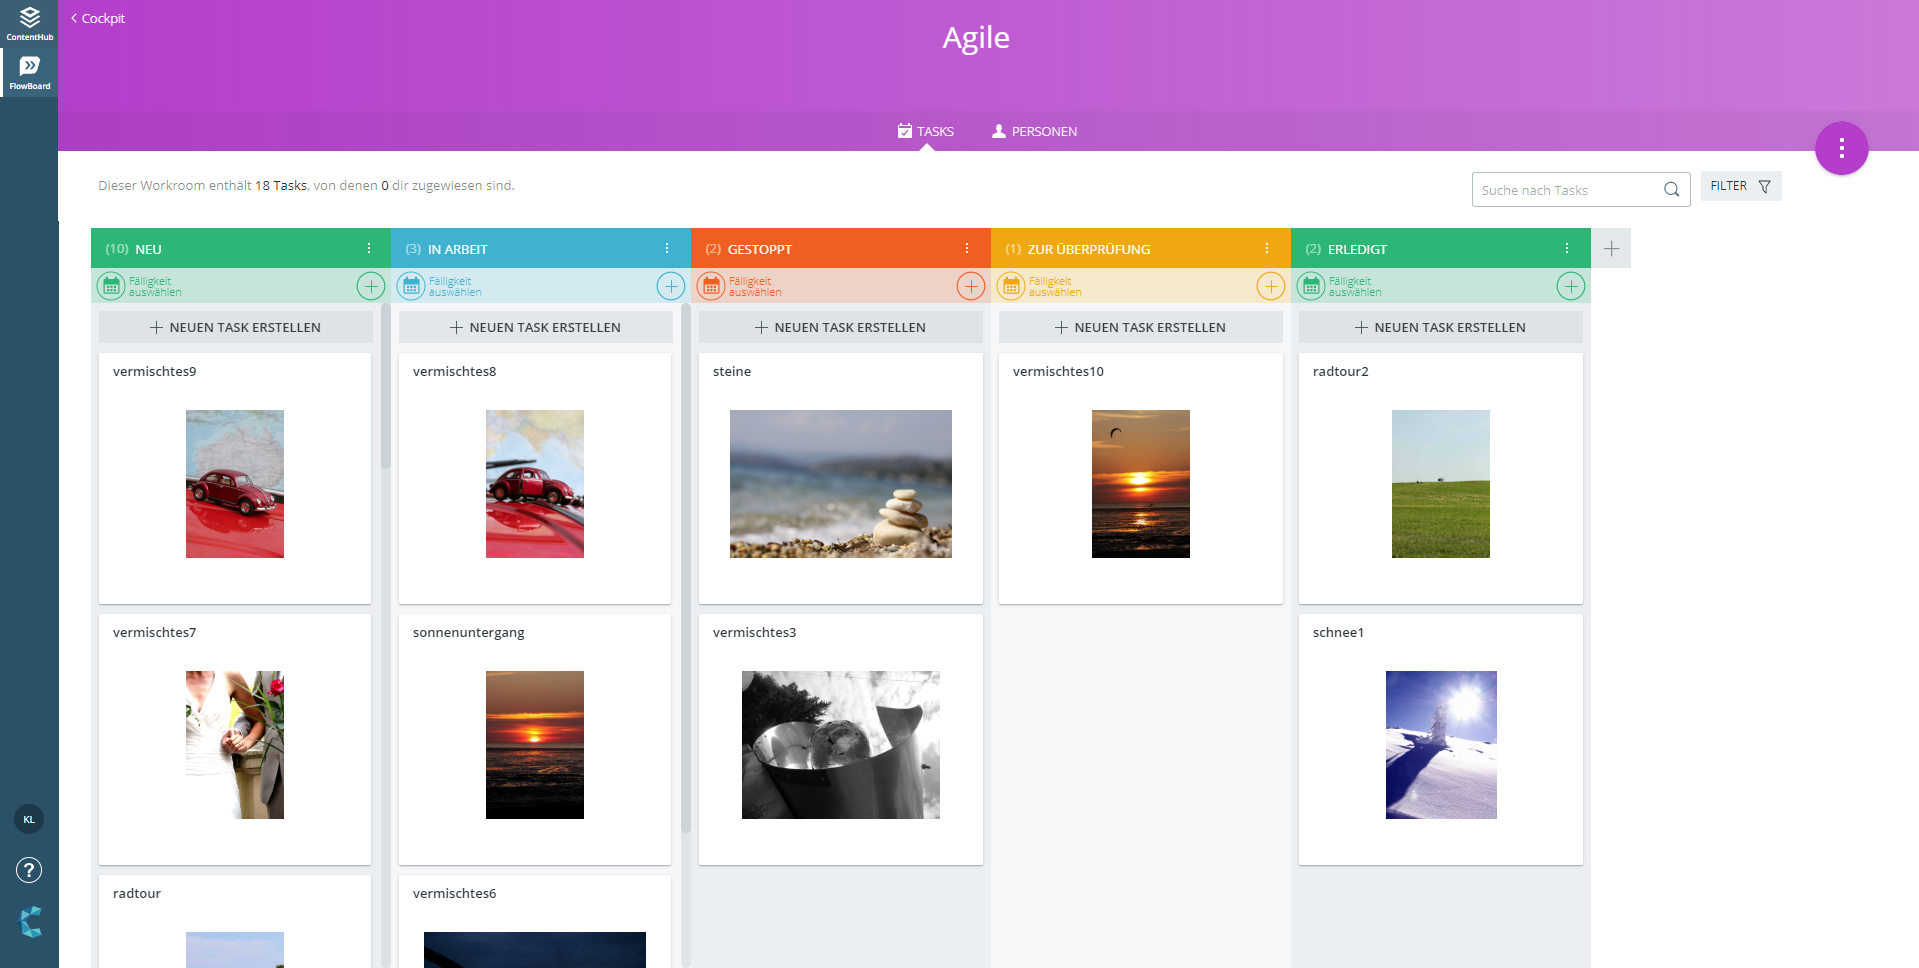Open the GESTOPPT column options menu
1919x968 pixels.
click(967, 248)
